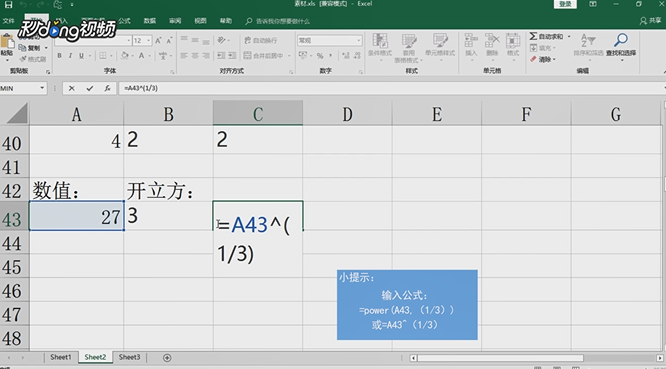Click the Insert Function fx icon
The image size is (666, 369).
pyautogui.click(x=107, y=88)
